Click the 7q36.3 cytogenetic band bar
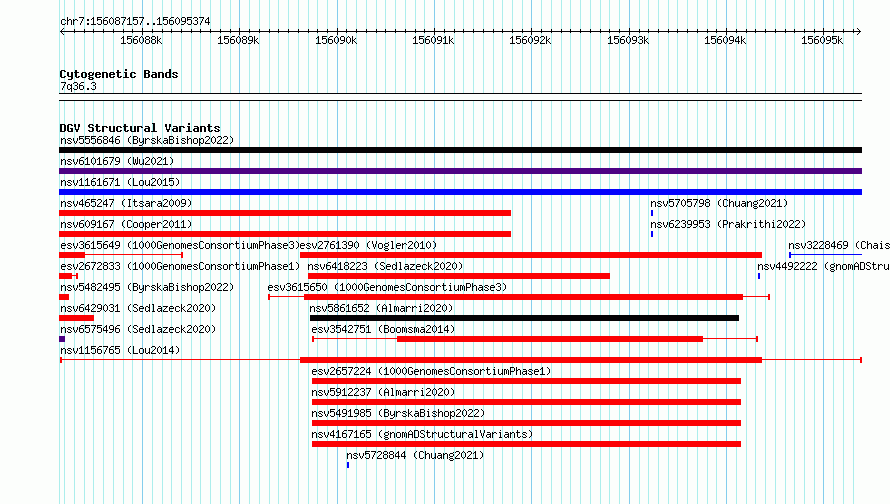The image size is (890, 504). (460, 97)
